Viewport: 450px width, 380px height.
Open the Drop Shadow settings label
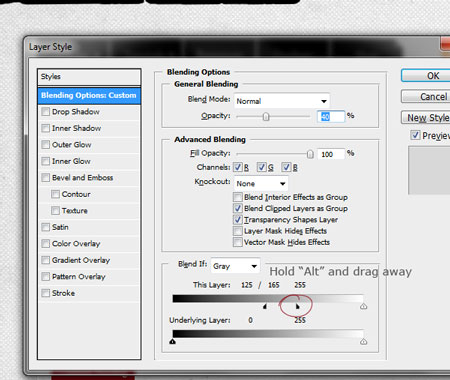pyautogui.click(x=76, y=112)
